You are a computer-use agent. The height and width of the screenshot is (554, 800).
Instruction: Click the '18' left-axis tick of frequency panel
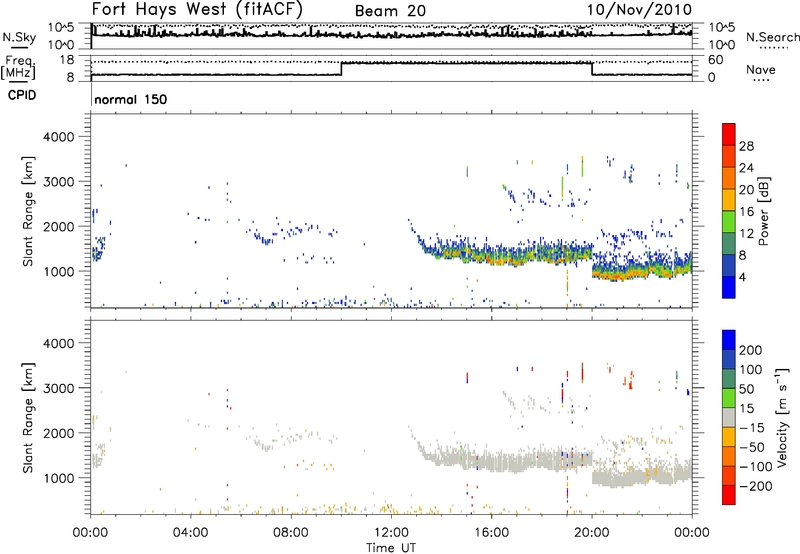coord(67,60)
